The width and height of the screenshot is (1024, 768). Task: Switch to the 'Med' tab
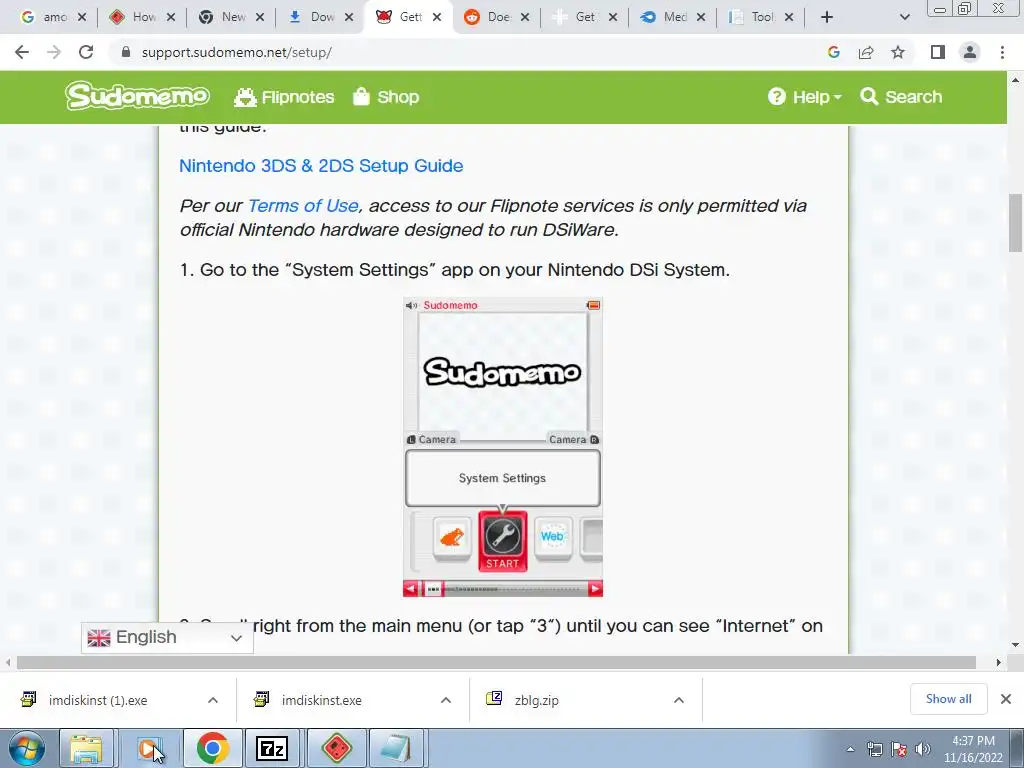click(x=673, y=17)
